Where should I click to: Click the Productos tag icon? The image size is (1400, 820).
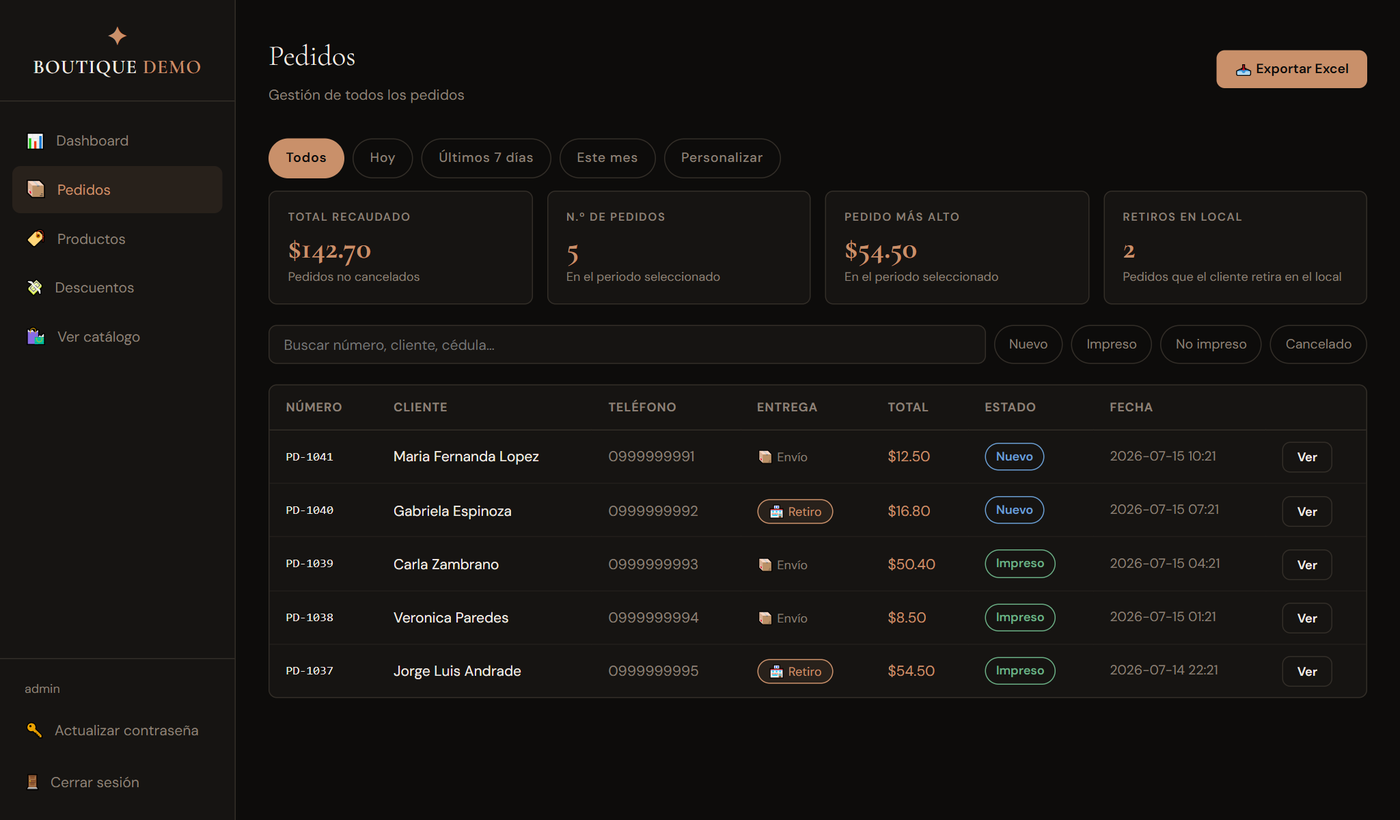coord(36,239)
